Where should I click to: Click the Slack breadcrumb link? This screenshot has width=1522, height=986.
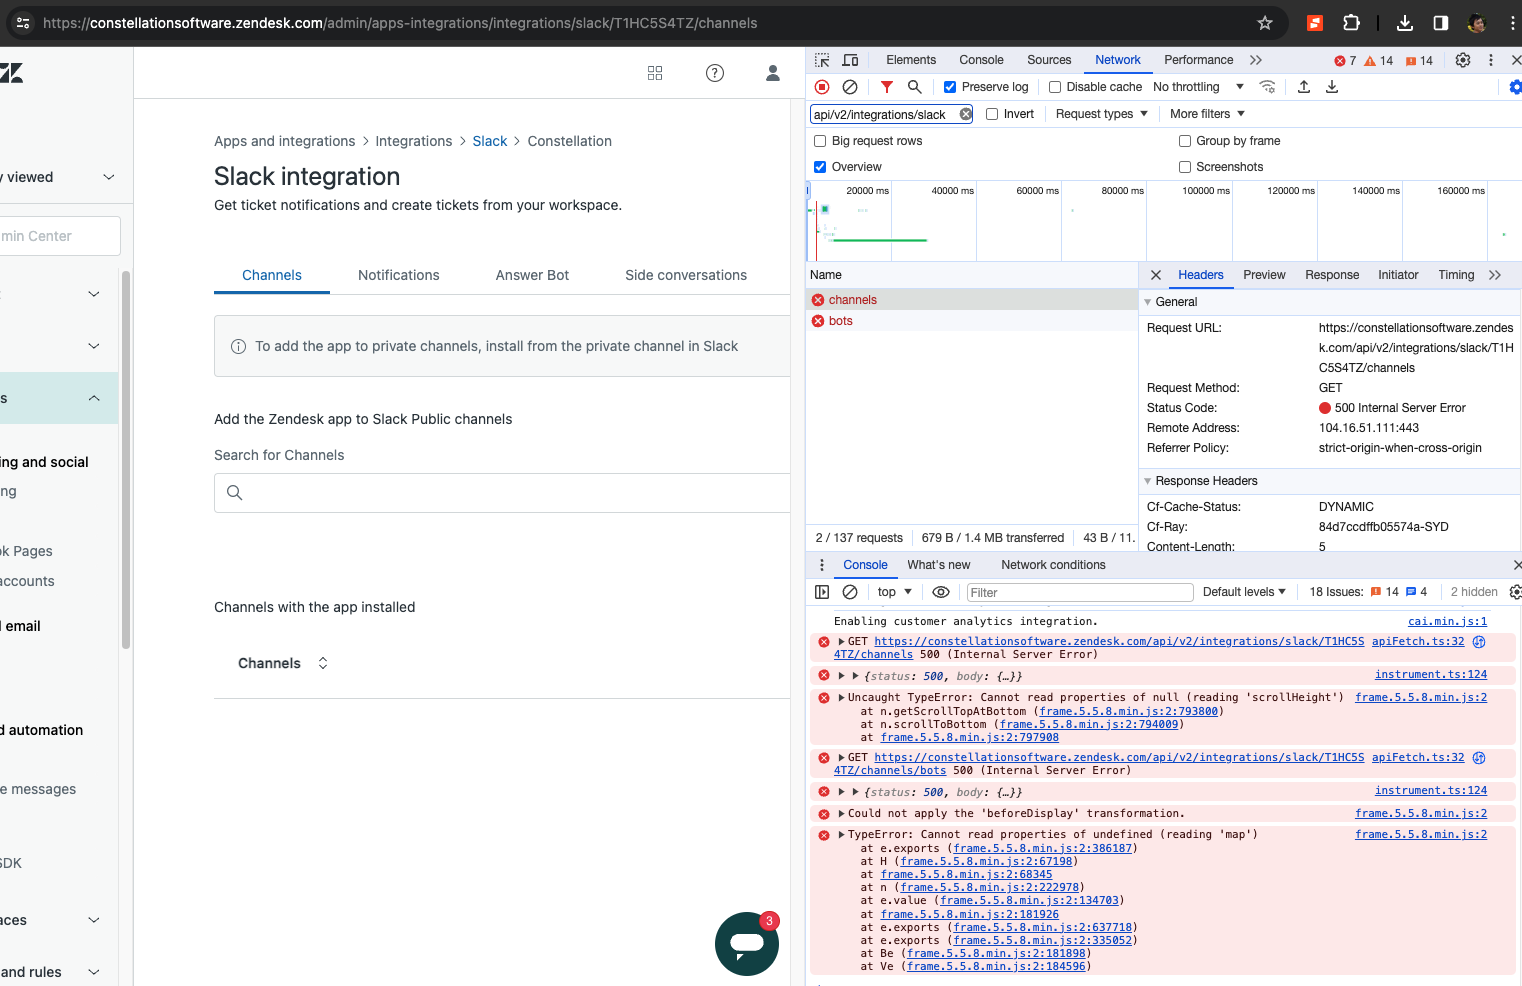(489, 141)
